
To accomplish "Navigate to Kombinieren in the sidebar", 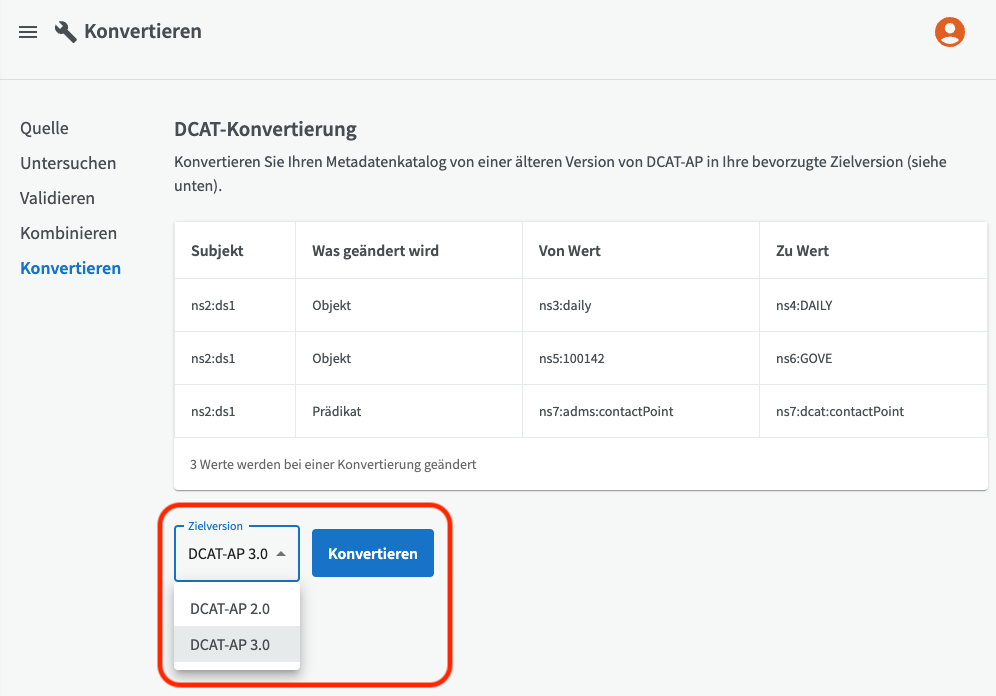I will pyautogui.click(x=68, y=233).
